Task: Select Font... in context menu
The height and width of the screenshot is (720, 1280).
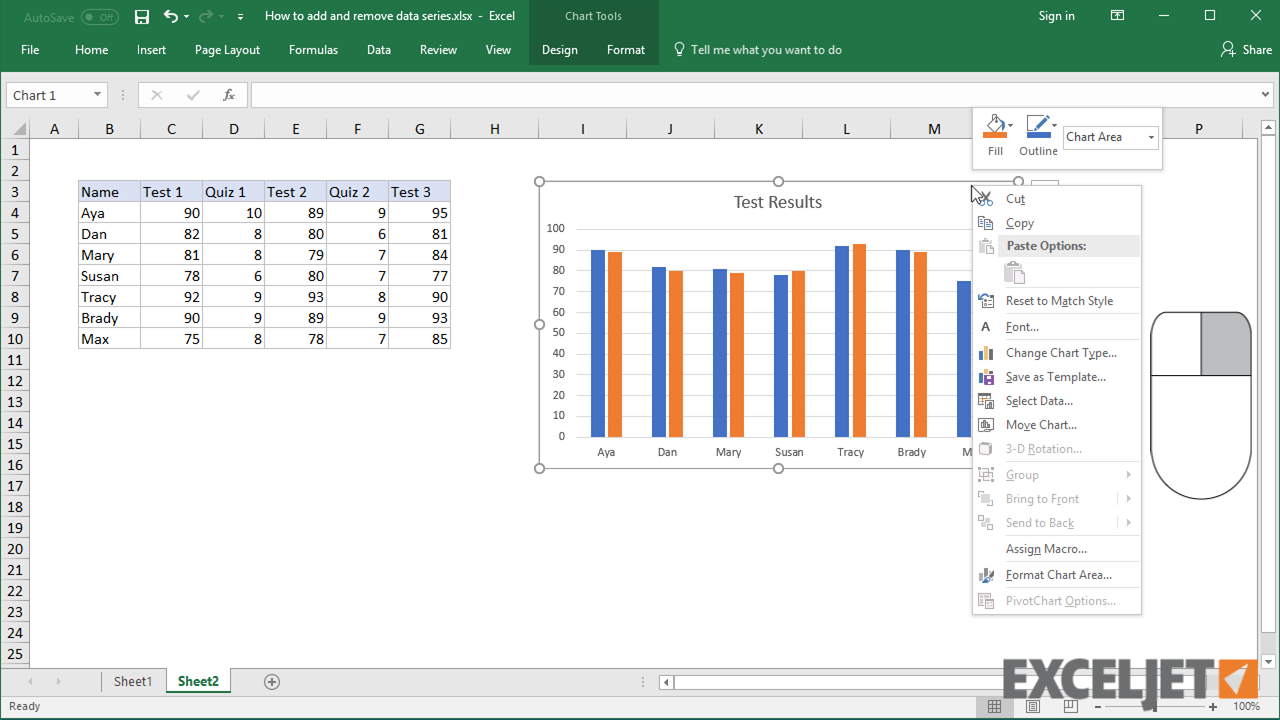Action: (x=1057, y=327)
